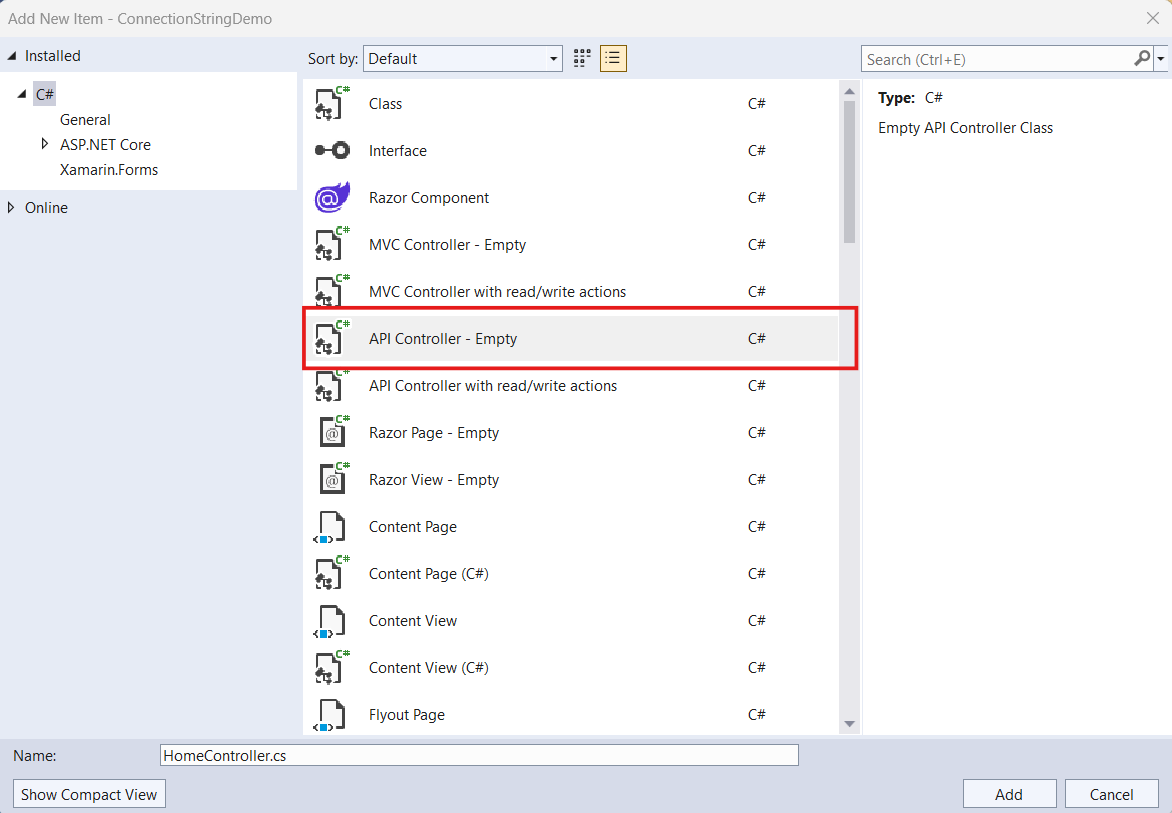Switch to small icons grid view
The image size is (1172, 813).
tap(582, 58)
